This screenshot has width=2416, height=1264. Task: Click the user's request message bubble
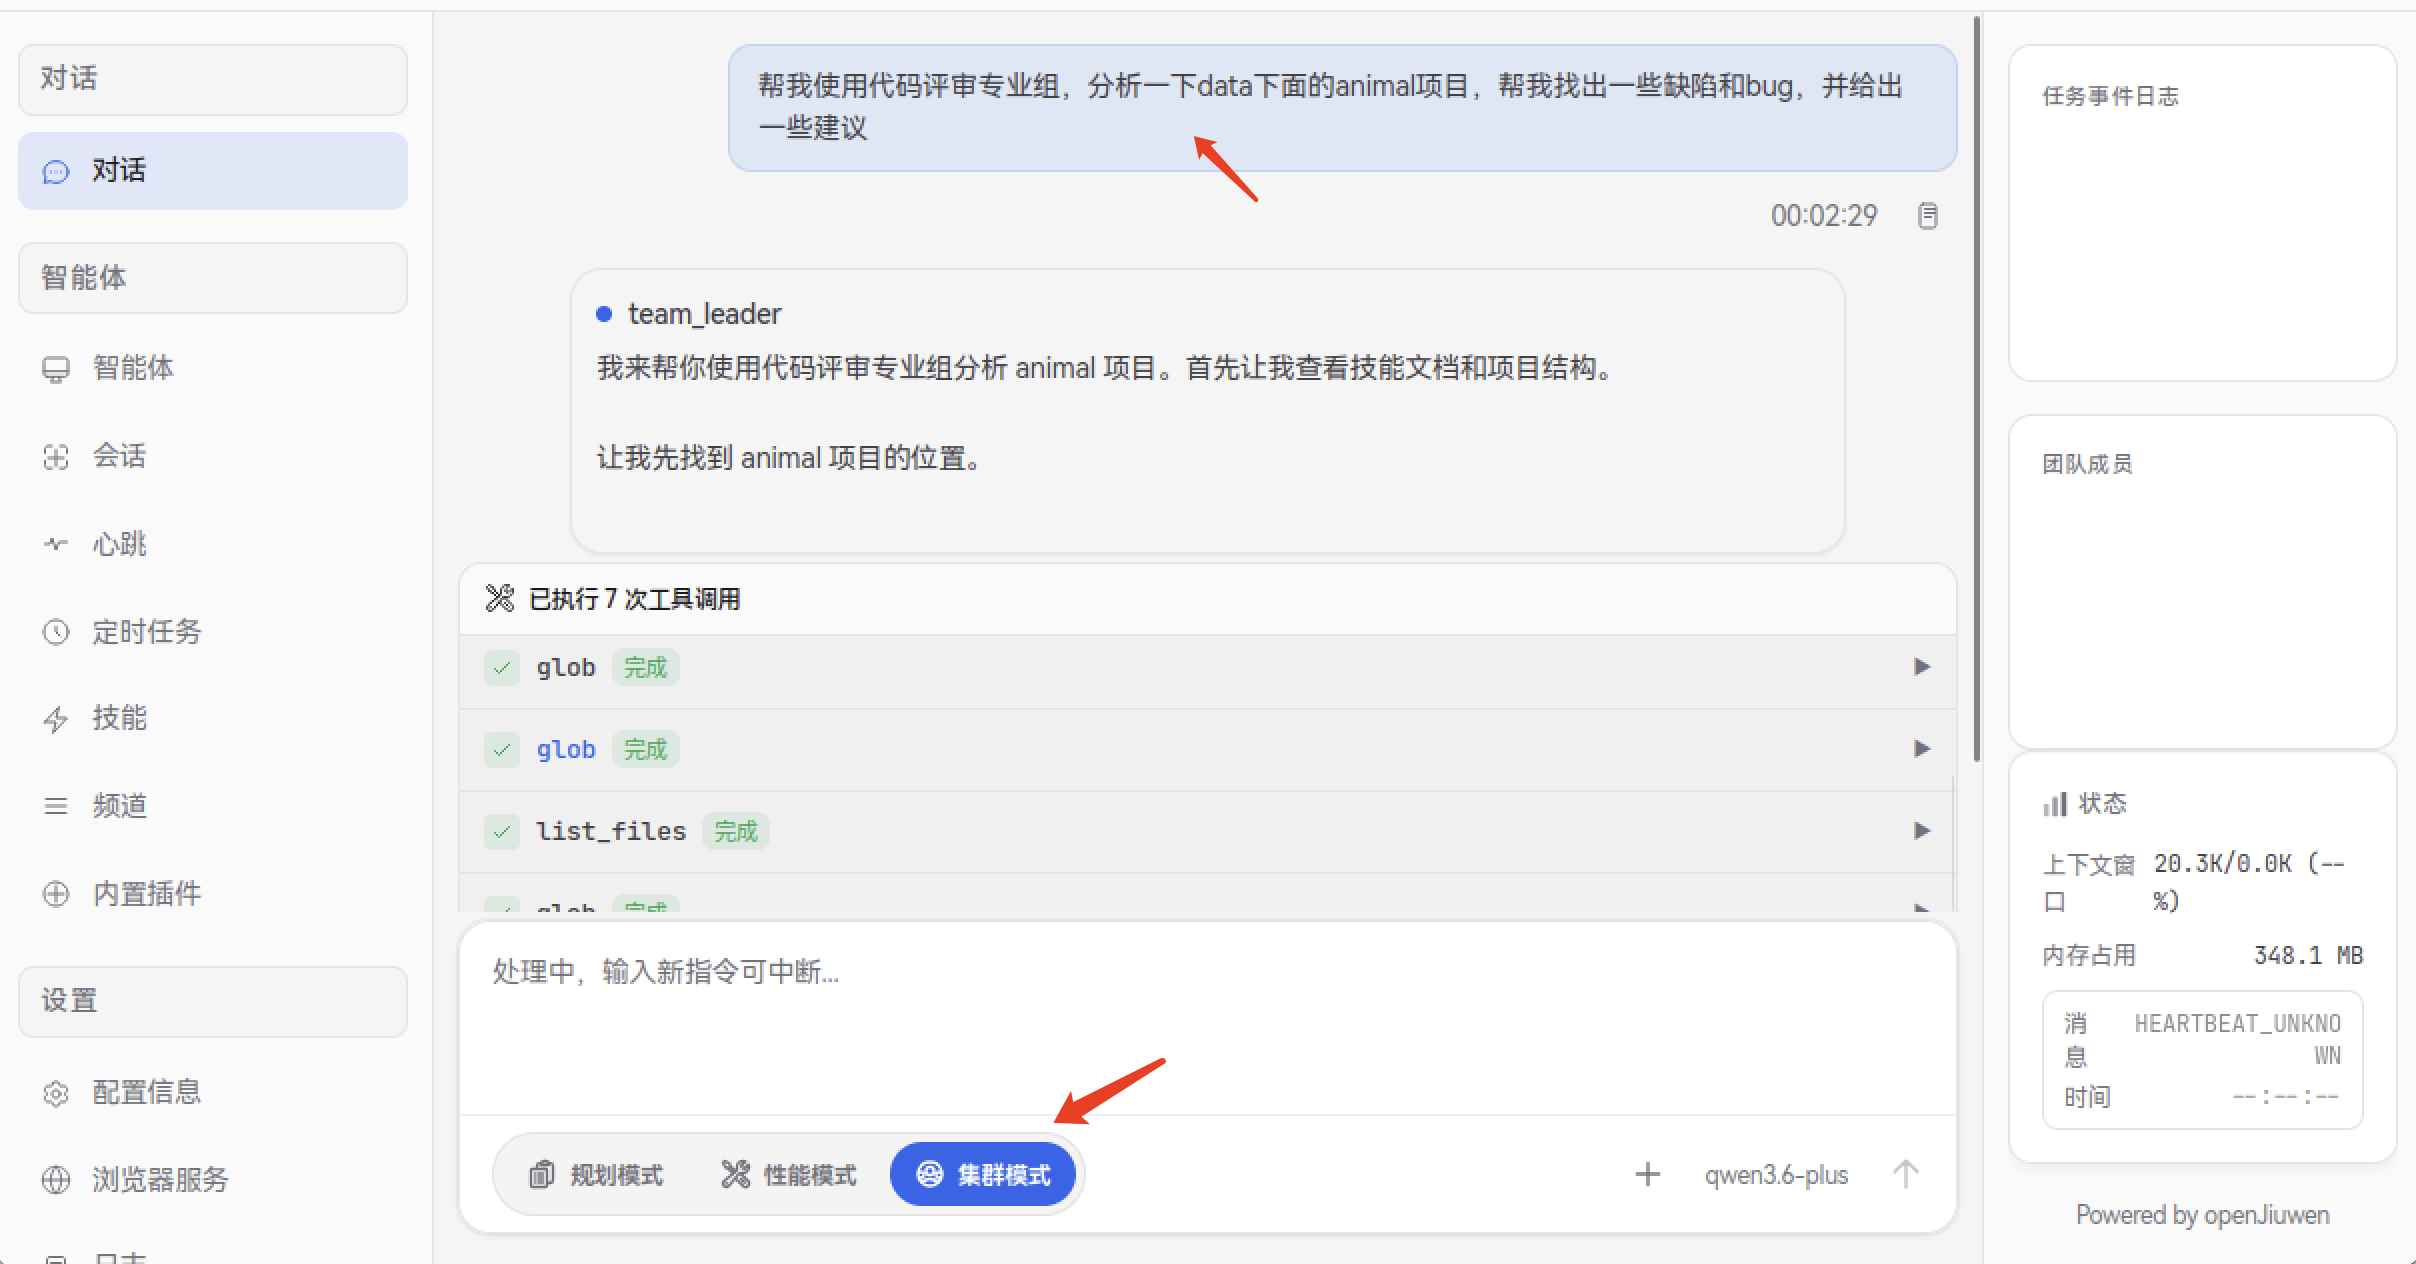1342,107
